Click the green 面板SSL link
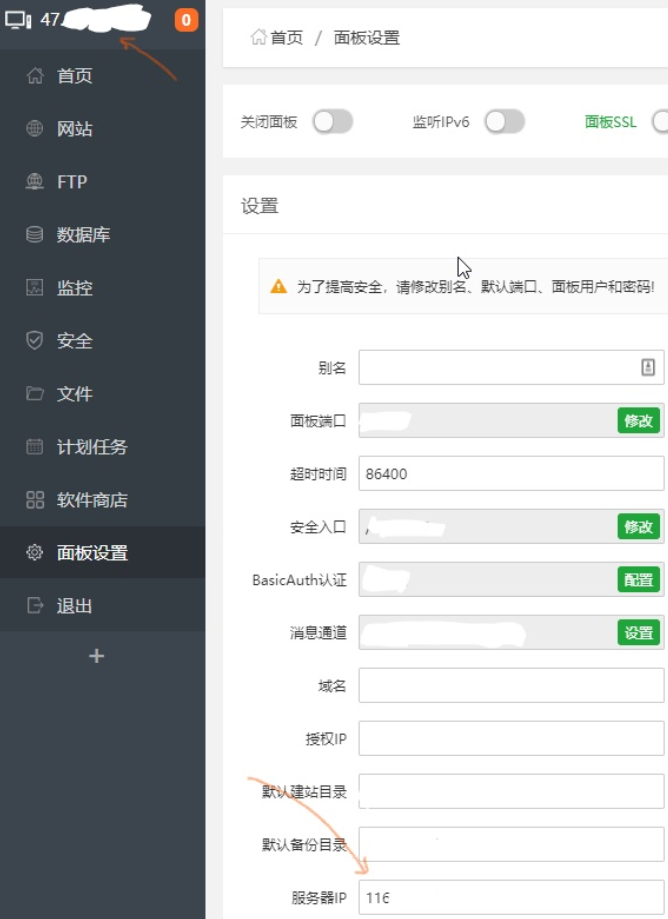The width and height of the screenshot is (668, 919). 611,122
